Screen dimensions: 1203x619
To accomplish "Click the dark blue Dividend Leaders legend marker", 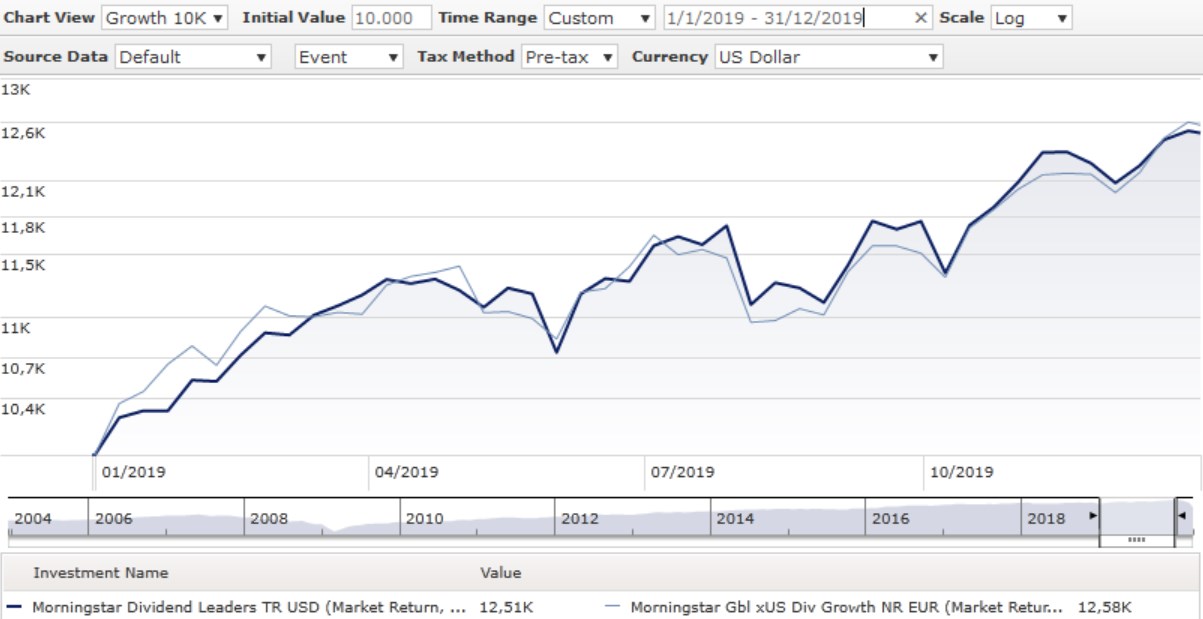I will click(x=14, y=606).
